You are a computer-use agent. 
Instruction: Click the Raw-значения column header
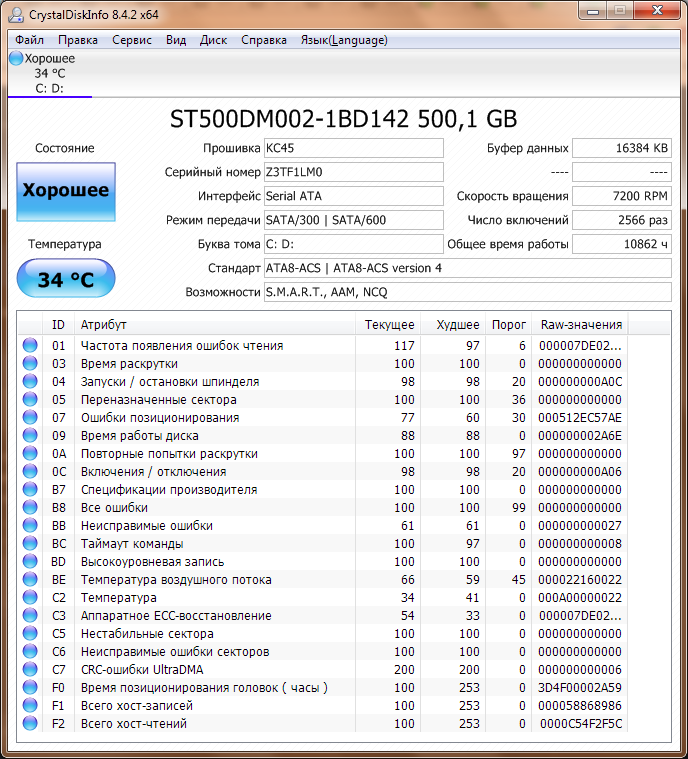point(580,325)
